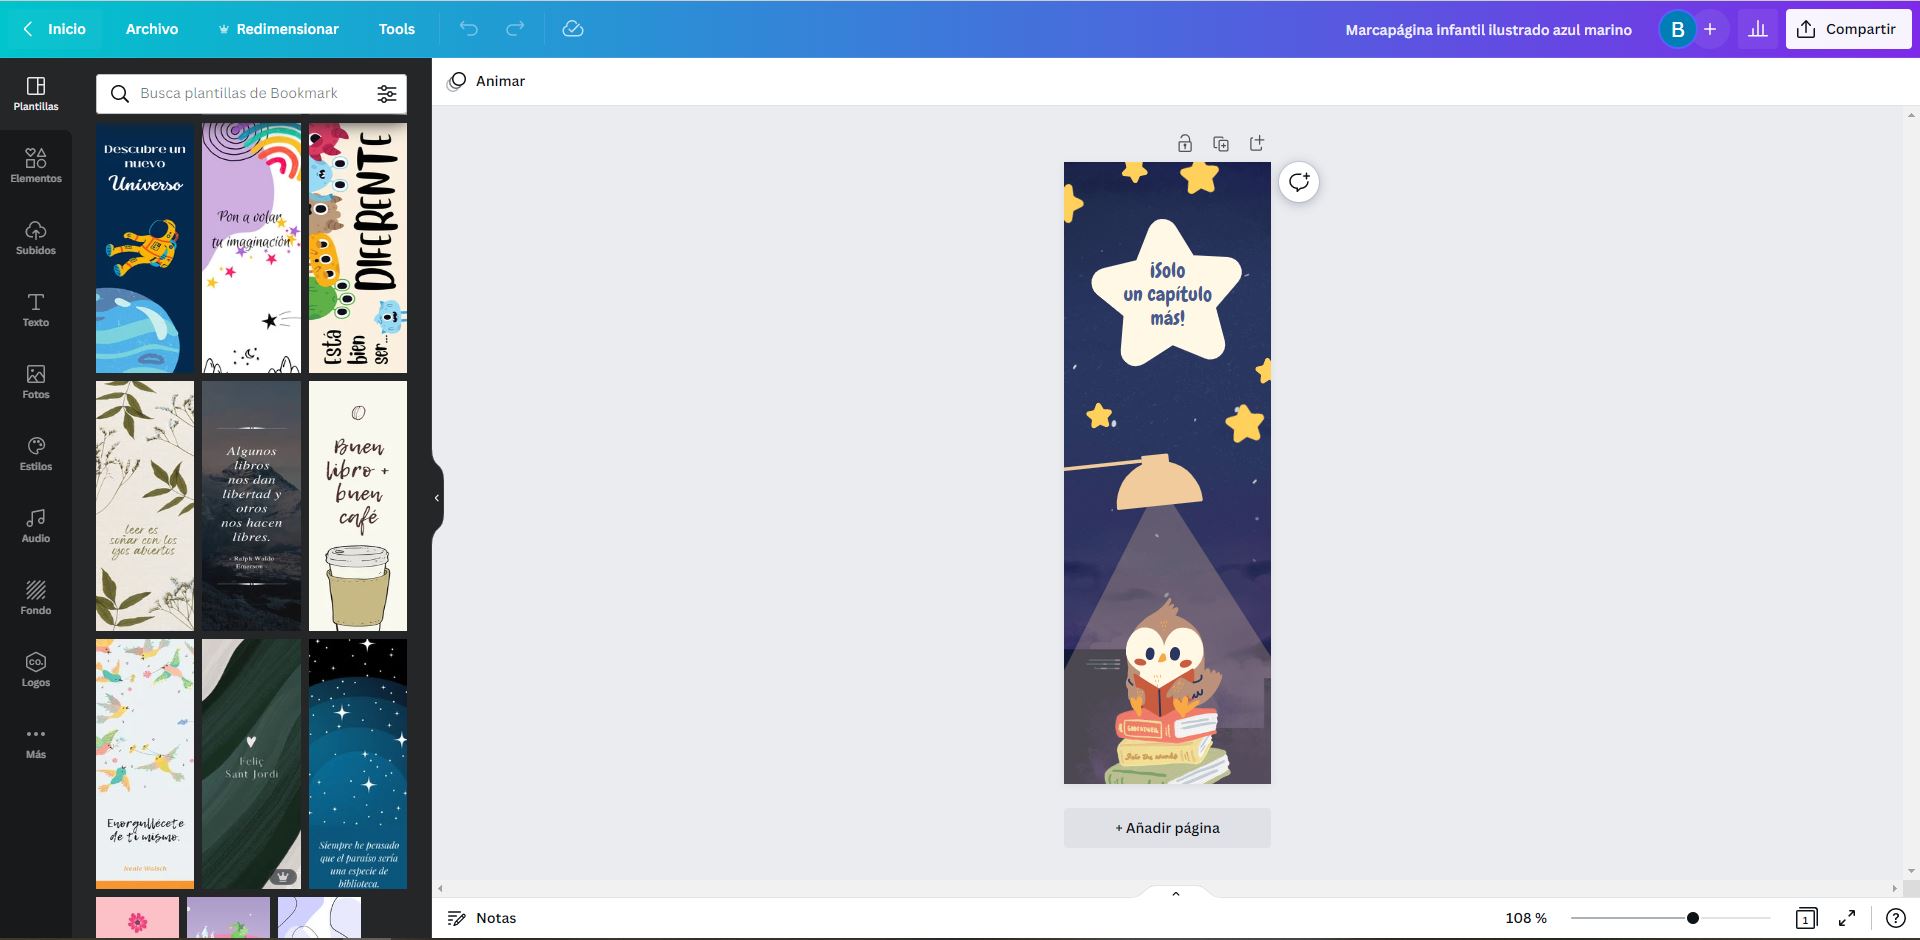Image resolution: width=1920 pixels, height=940 pixels.
Task: Open the page grid view icon
Action: coord(1806,918)
